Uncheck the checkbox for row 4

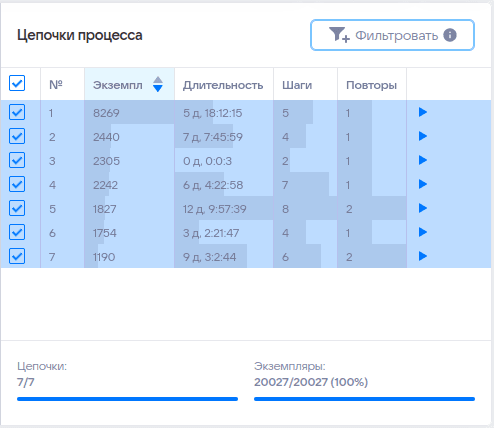[x=17, y=184]
